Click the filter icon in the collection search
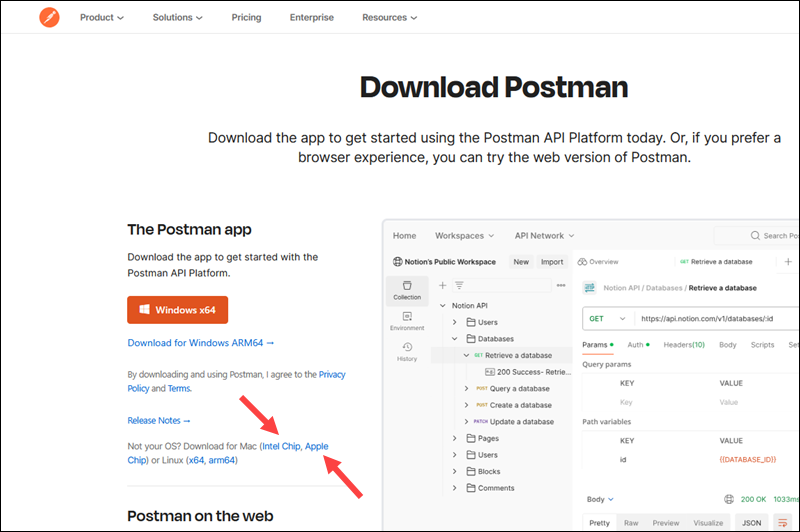The image size is (800, 532). [x=459, y=285]
